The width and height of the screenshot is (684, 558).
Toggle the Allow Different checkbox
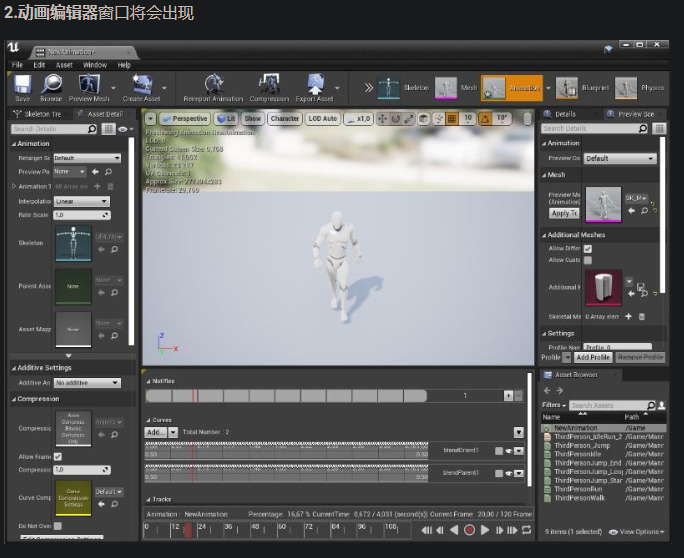point(588,249)
